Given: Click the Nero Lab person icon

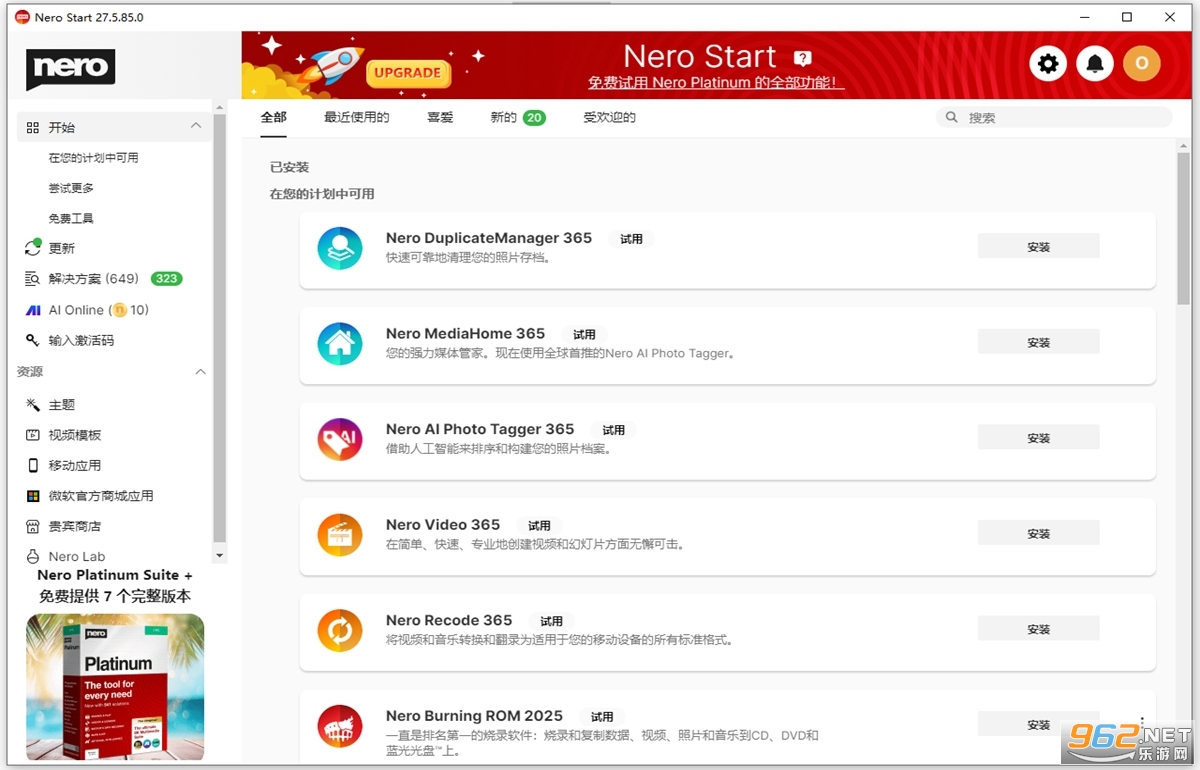Looking at the screenshot, I should [x=33, y=556].
